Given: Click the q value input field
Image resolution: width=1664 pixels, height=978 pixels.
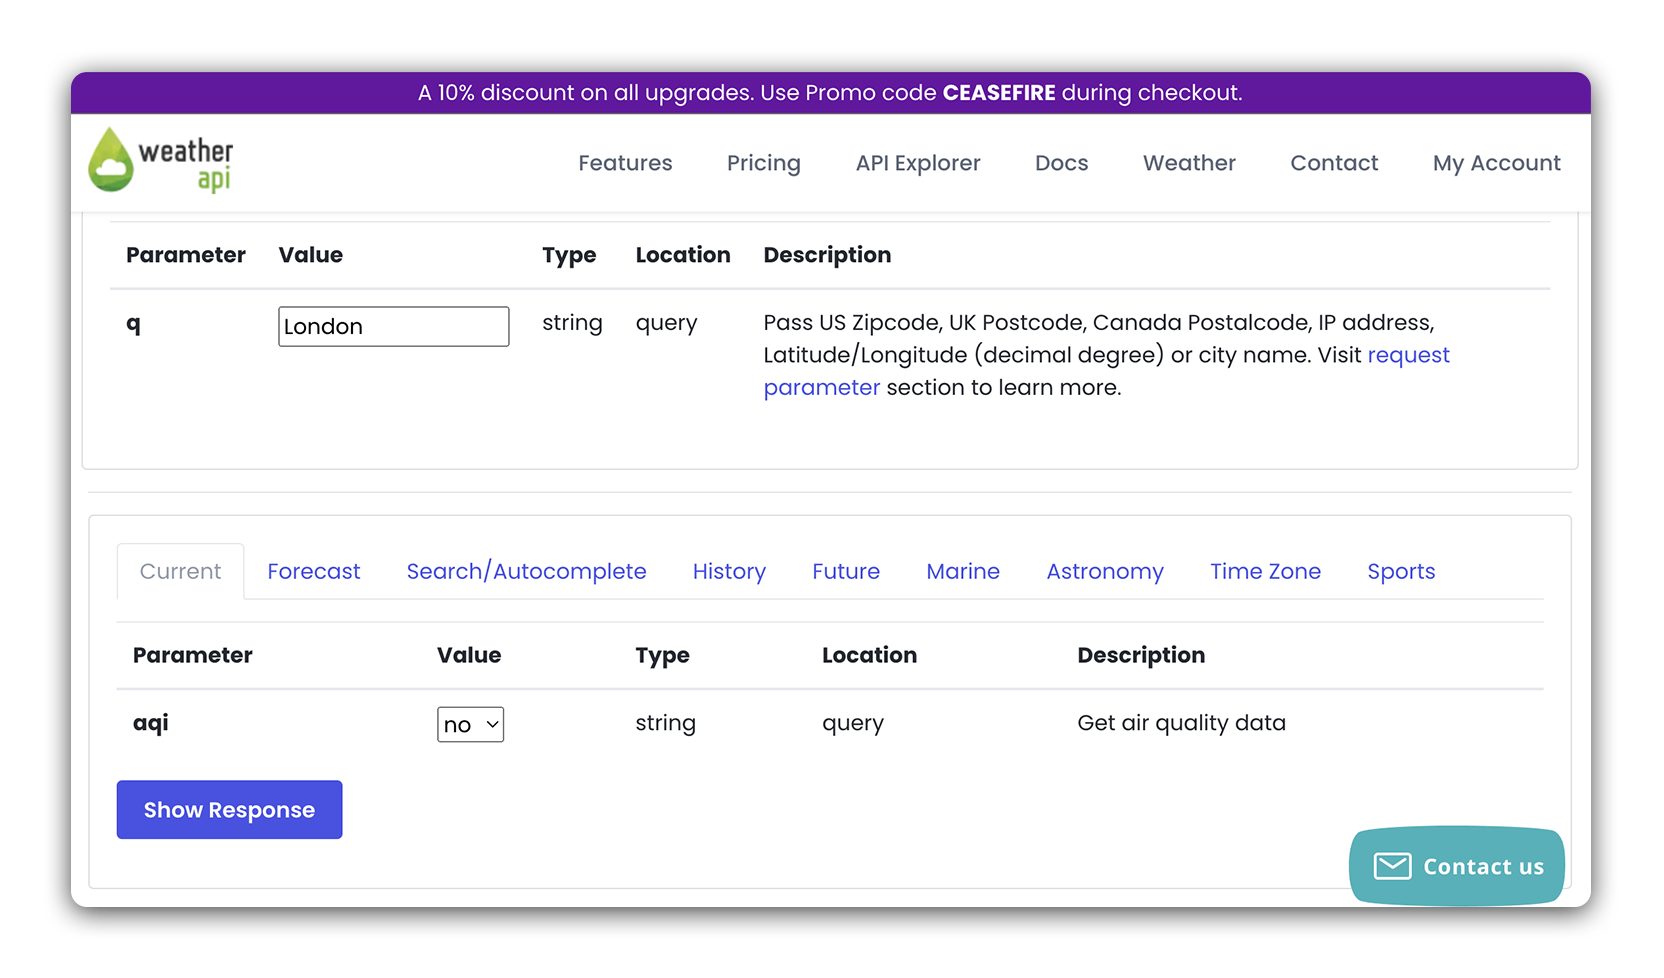Looking at the screenshot, I should tap(393, 327).
